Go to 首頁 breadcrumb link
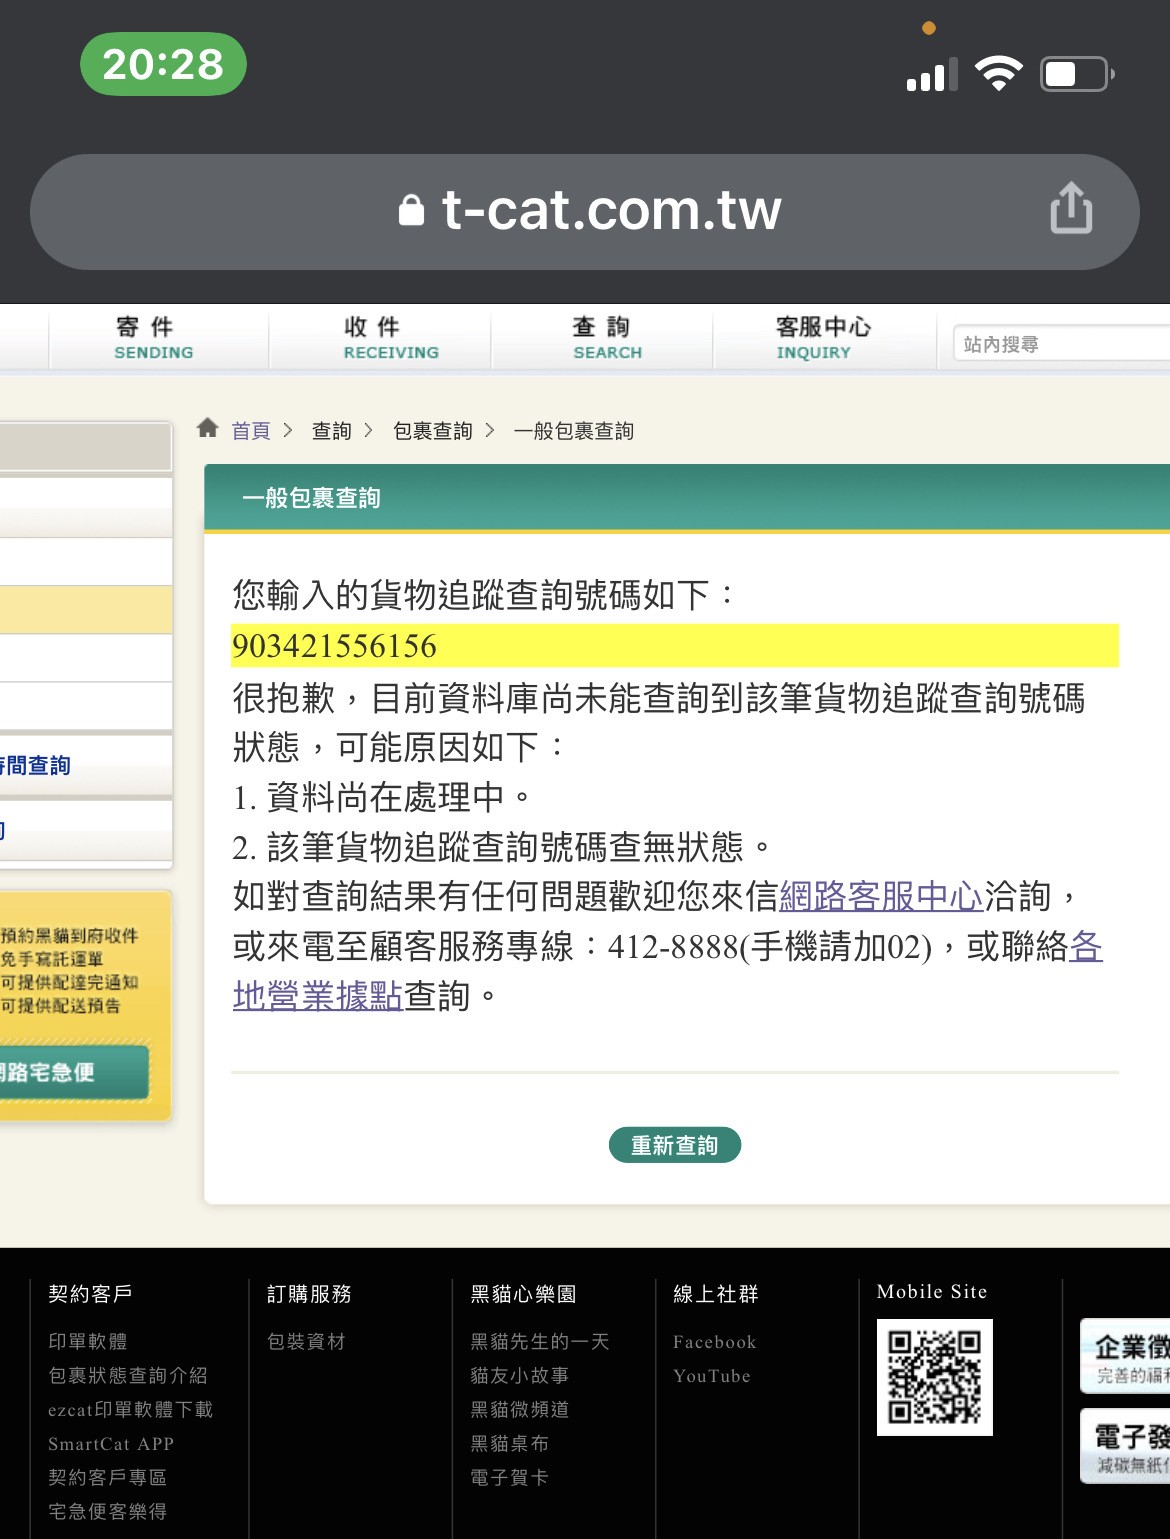The height and width of the screenshot is (1539, 1170). click(251, 430)
